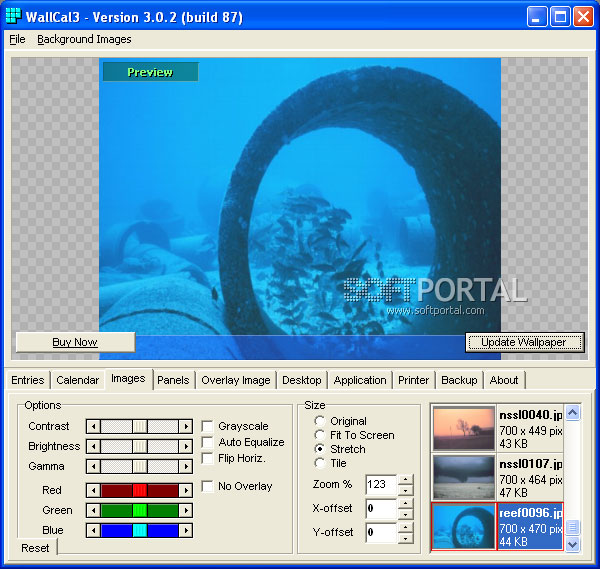Click the Preview label in preview area

point(150,72)
